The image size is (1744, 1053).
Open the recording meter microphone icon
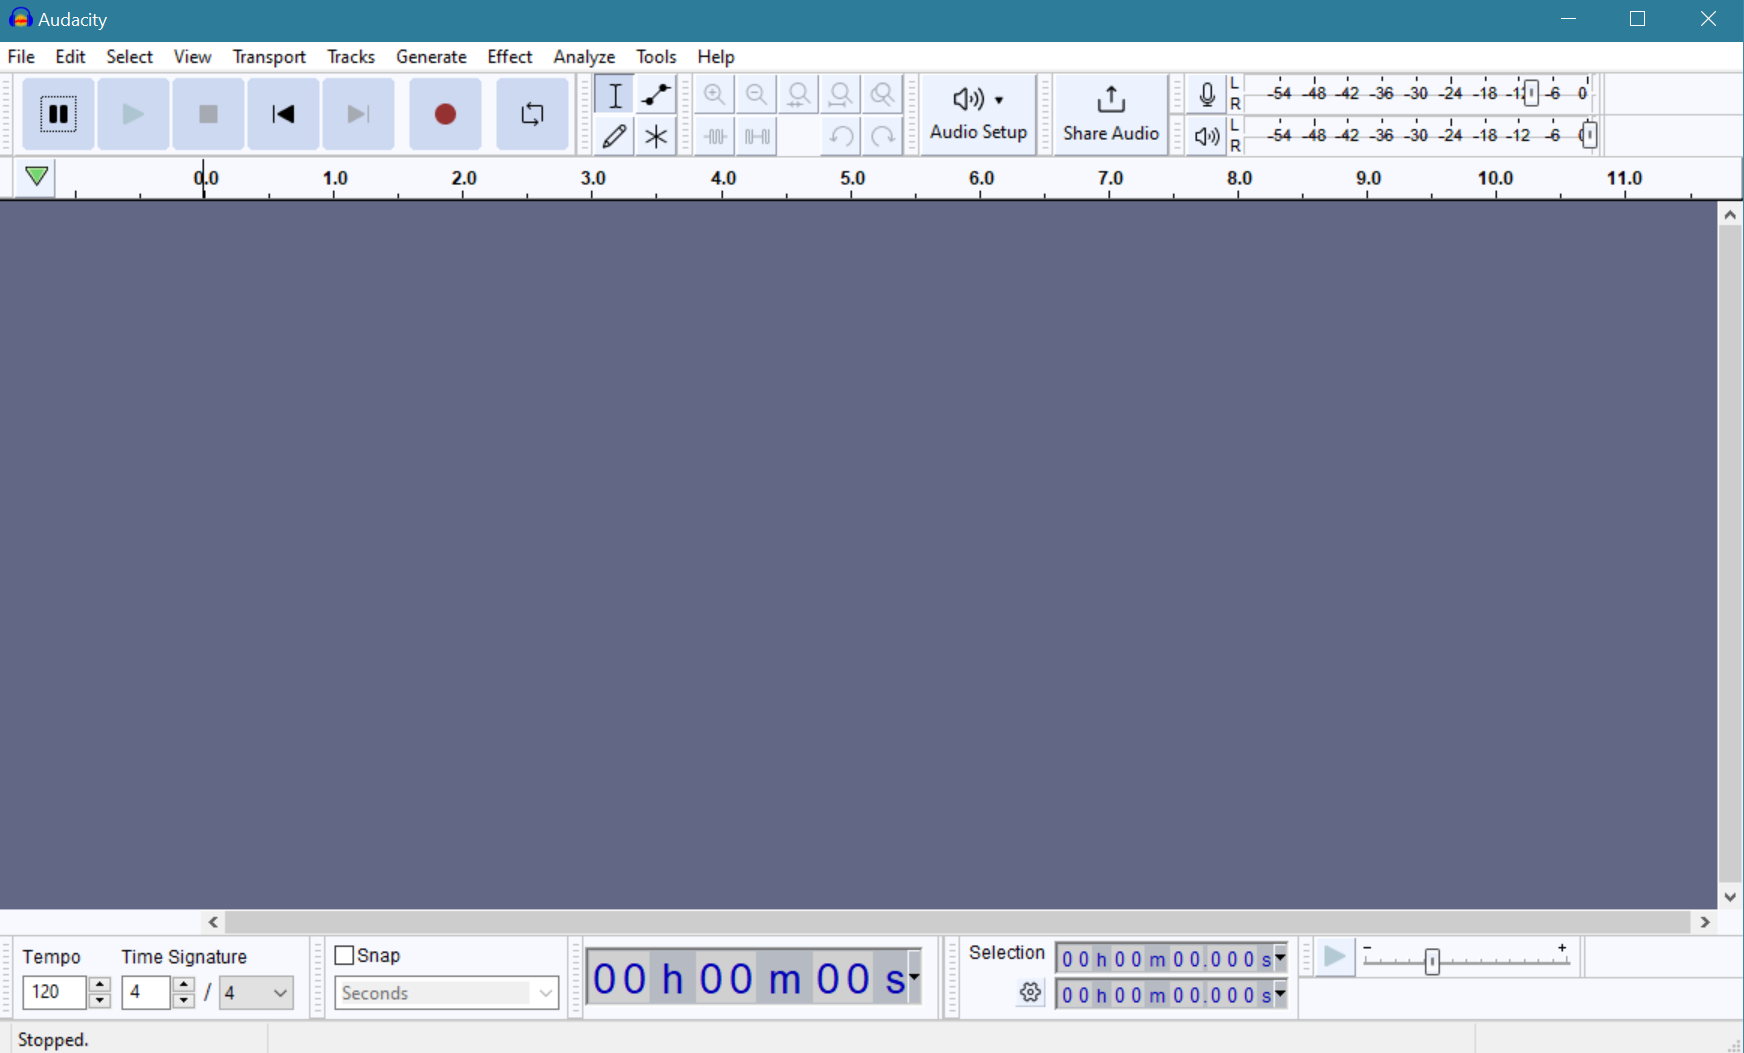tap(1206, 94)
